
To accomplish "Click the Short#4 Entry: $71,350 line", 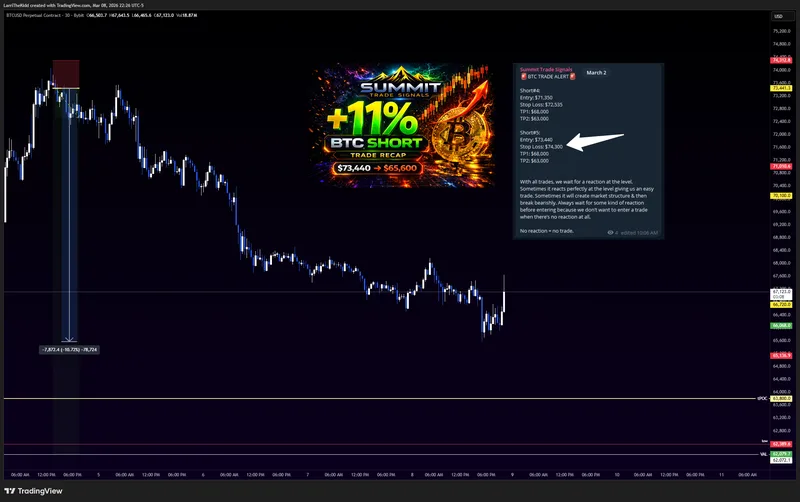I will (x=536, y=97).
